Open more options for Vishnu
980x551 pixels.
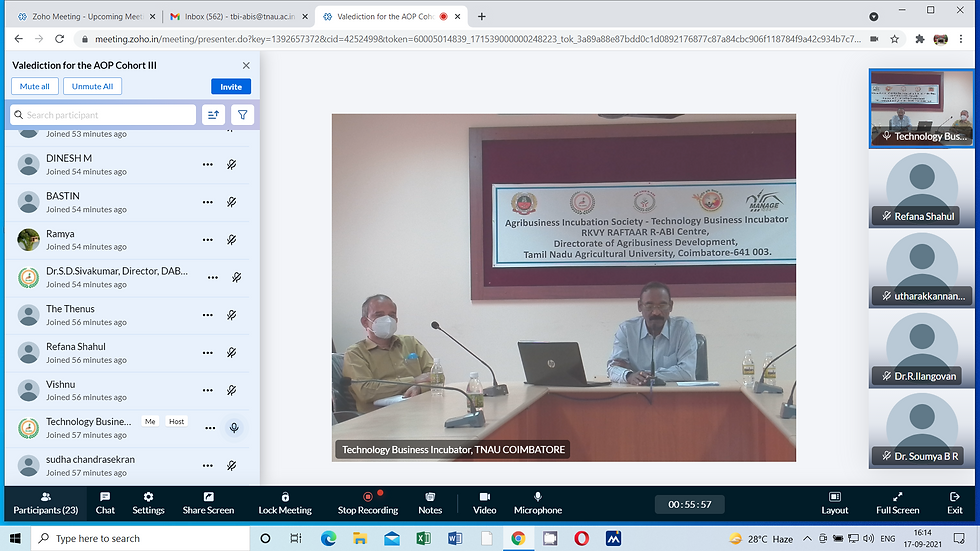pyautogui.click(x=208, y=390)
